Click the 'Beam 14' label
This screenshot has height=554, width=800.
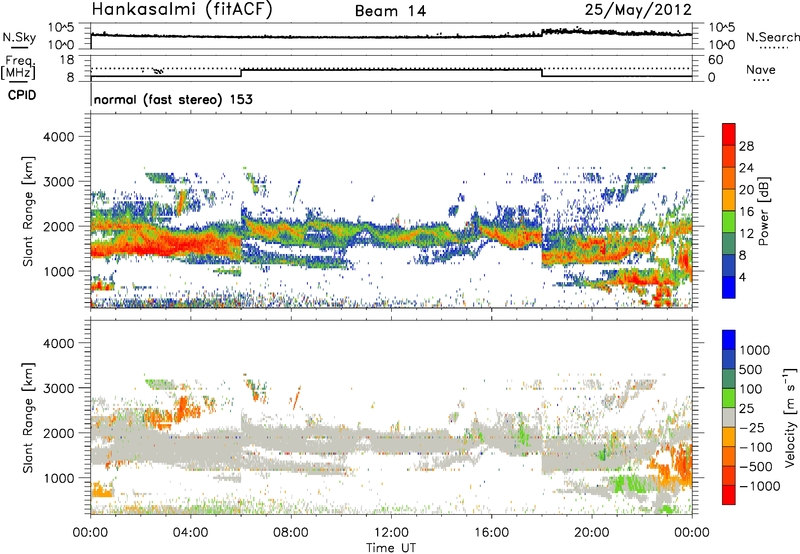(390, 11)
